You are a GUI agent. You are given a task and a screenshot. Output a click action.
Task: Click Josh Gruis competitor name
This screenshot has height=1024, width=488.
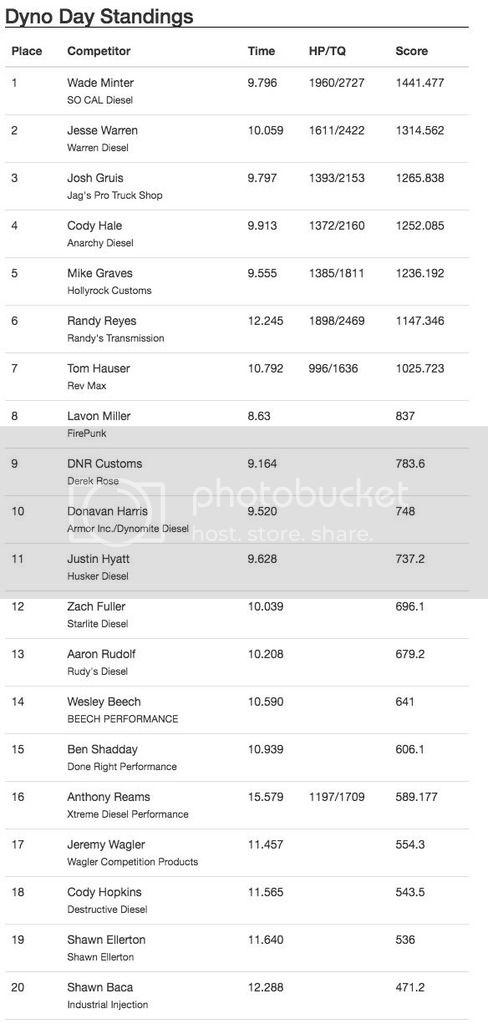(x=95, y=178)
